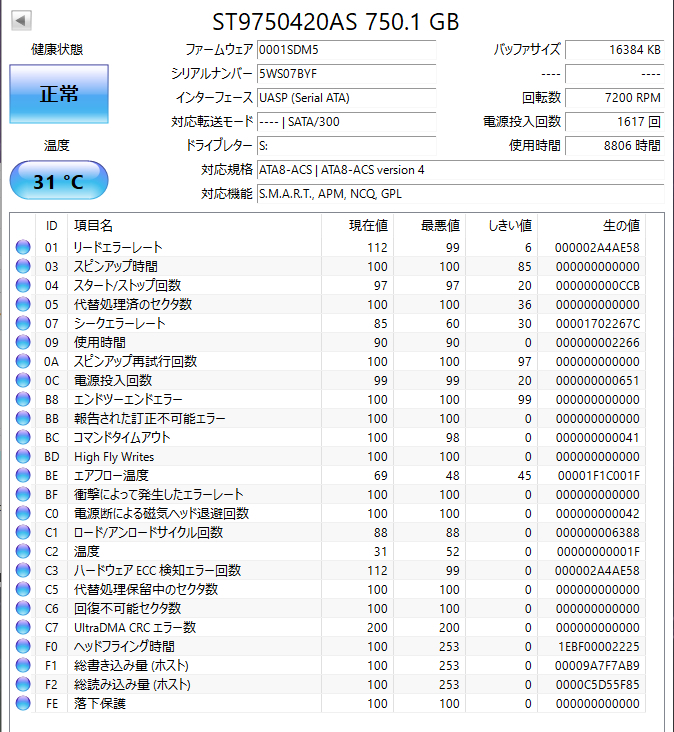
Task: Select the コマンドタイムアウト attribute name
Action: [x=122, y=437]
